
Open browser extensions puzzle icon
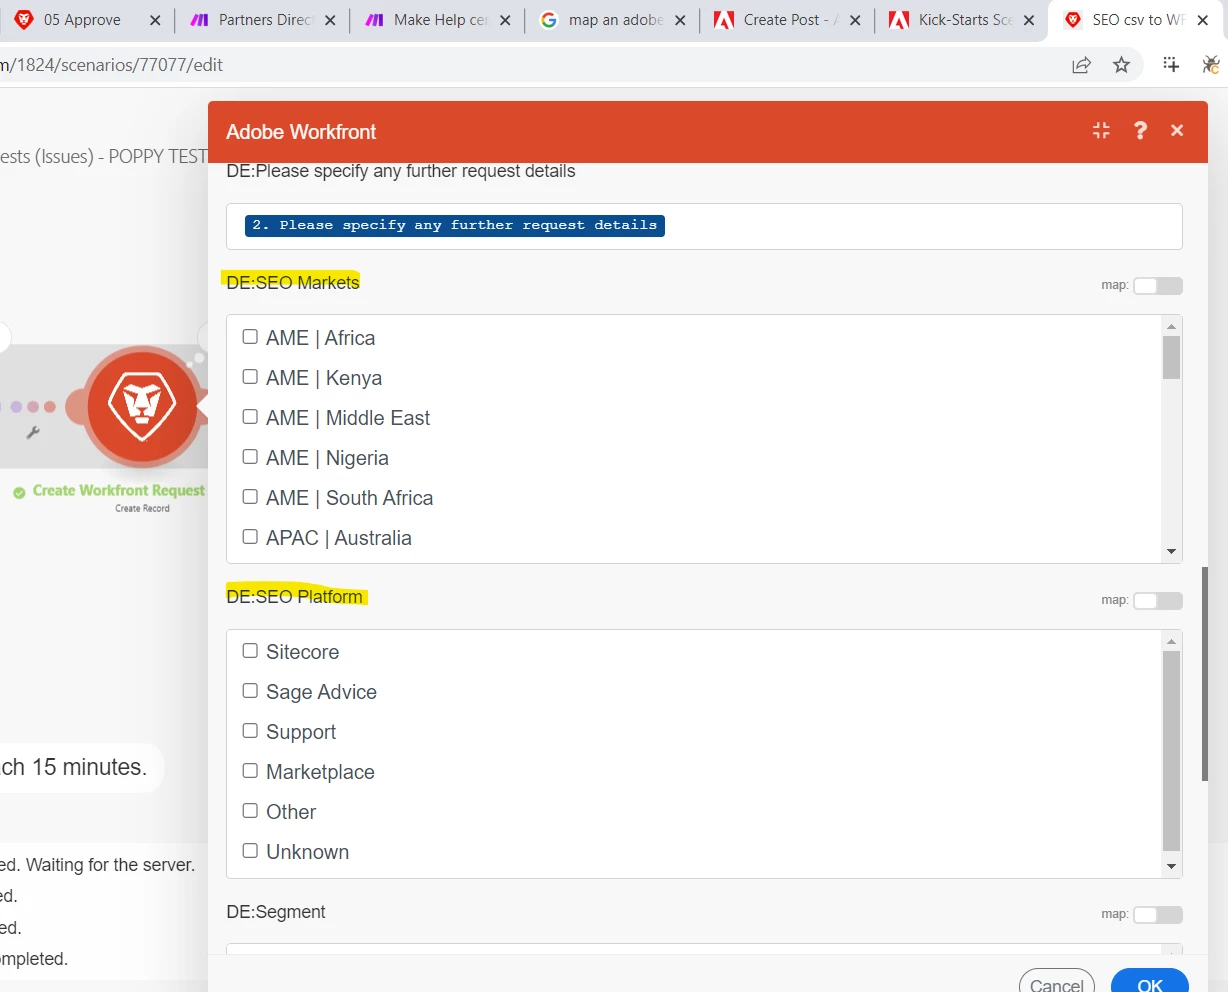coord(1171,65)
